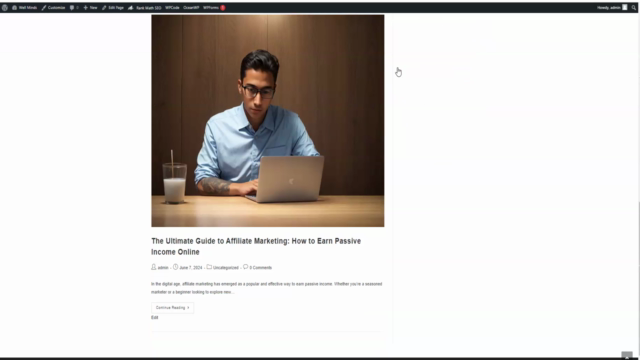Click post excerpt starting 'In the digital age'
Viewport: 640px width, 360px height.
click(267, 288)
